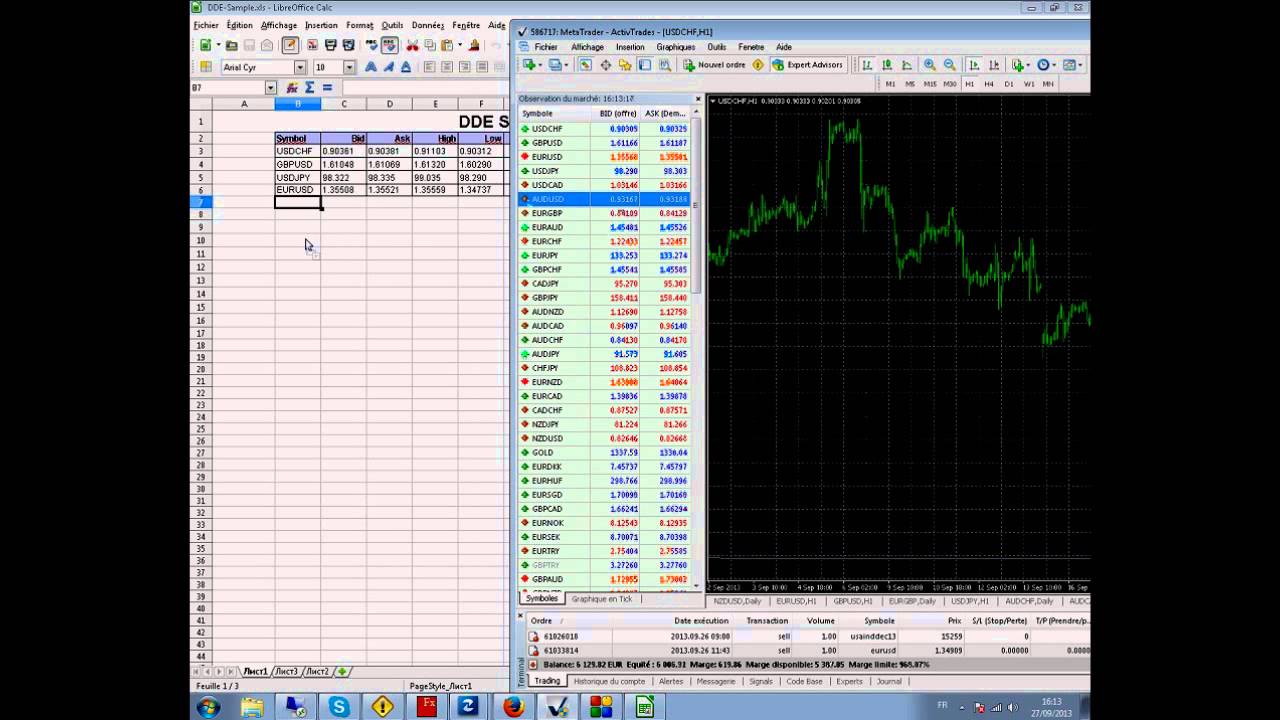This screenshot has width=1280, height=720.
Task: Toggle italic text formatting in Calc
Action: pyautogui.click(x=388, y=67)
